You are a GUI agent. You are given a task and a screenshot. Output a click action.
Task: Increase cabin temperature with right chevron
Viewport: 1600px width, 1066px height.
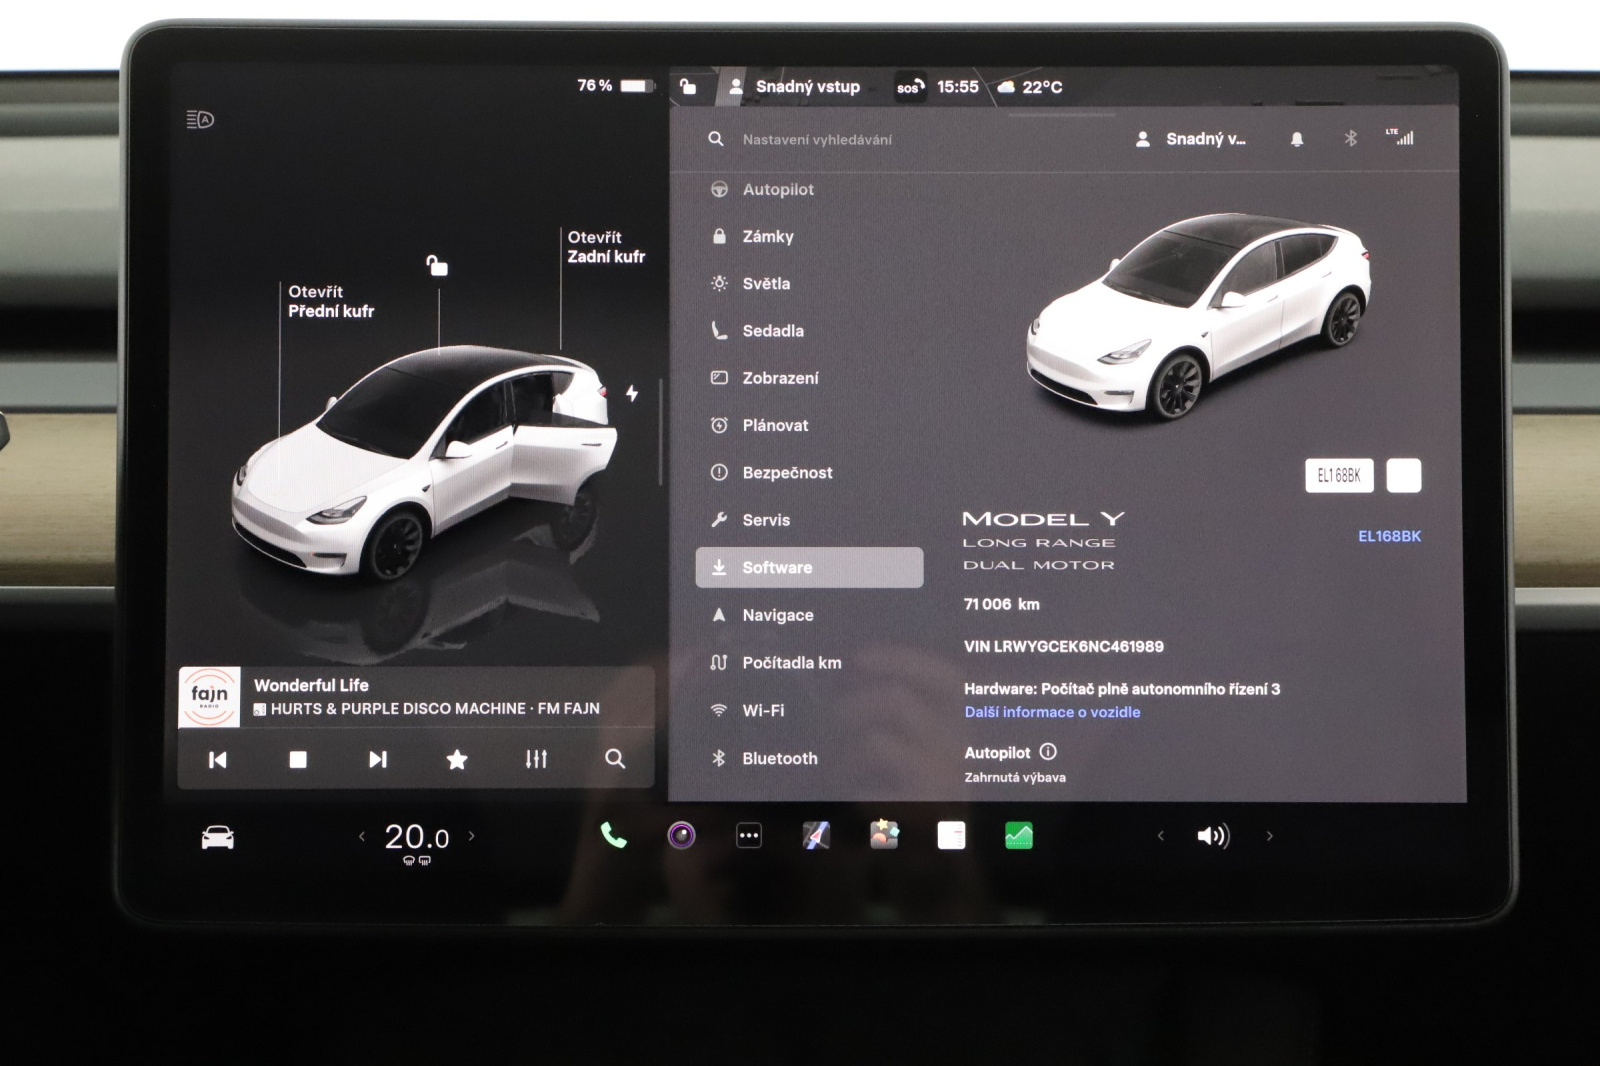pos(472,836)
